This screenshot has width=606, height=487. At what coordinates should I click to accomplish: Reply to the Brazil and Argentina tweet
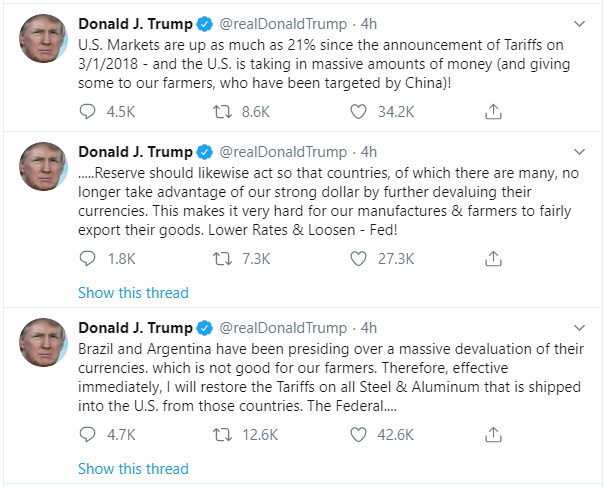point(86,434)
